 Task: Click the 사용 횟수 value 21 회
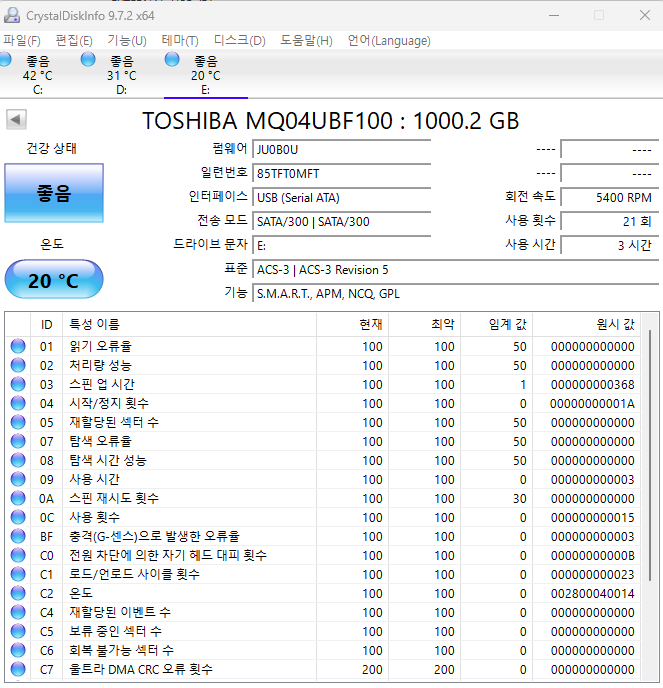point(610,222)
